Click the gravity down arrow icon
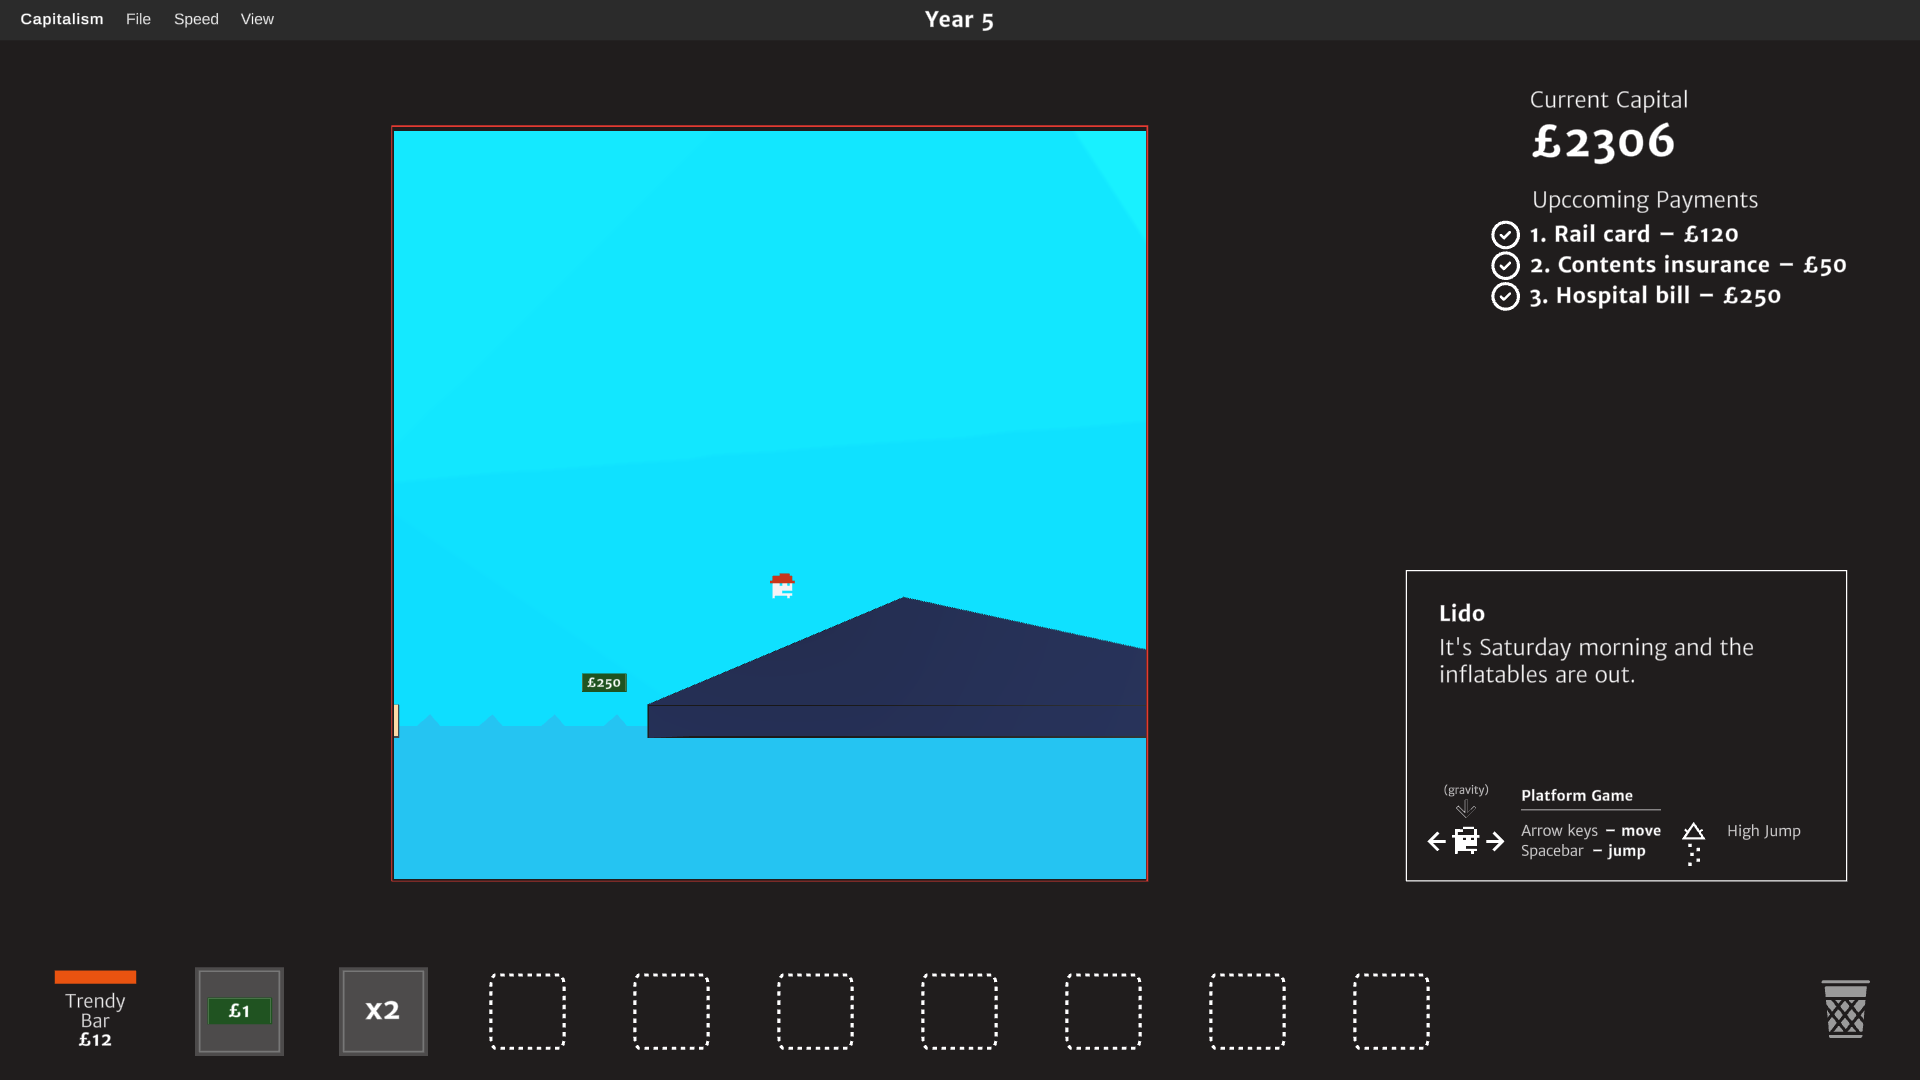 [x=1466, y=808]
